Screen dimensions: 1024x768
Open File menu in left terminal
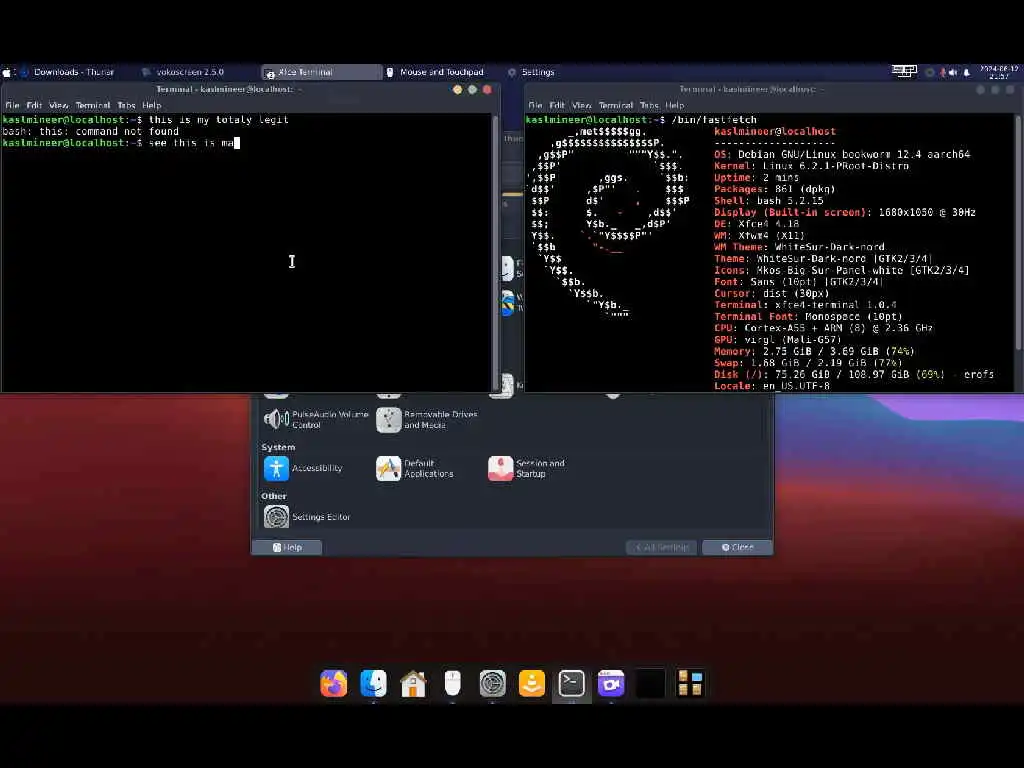click(x=12, y=105)
